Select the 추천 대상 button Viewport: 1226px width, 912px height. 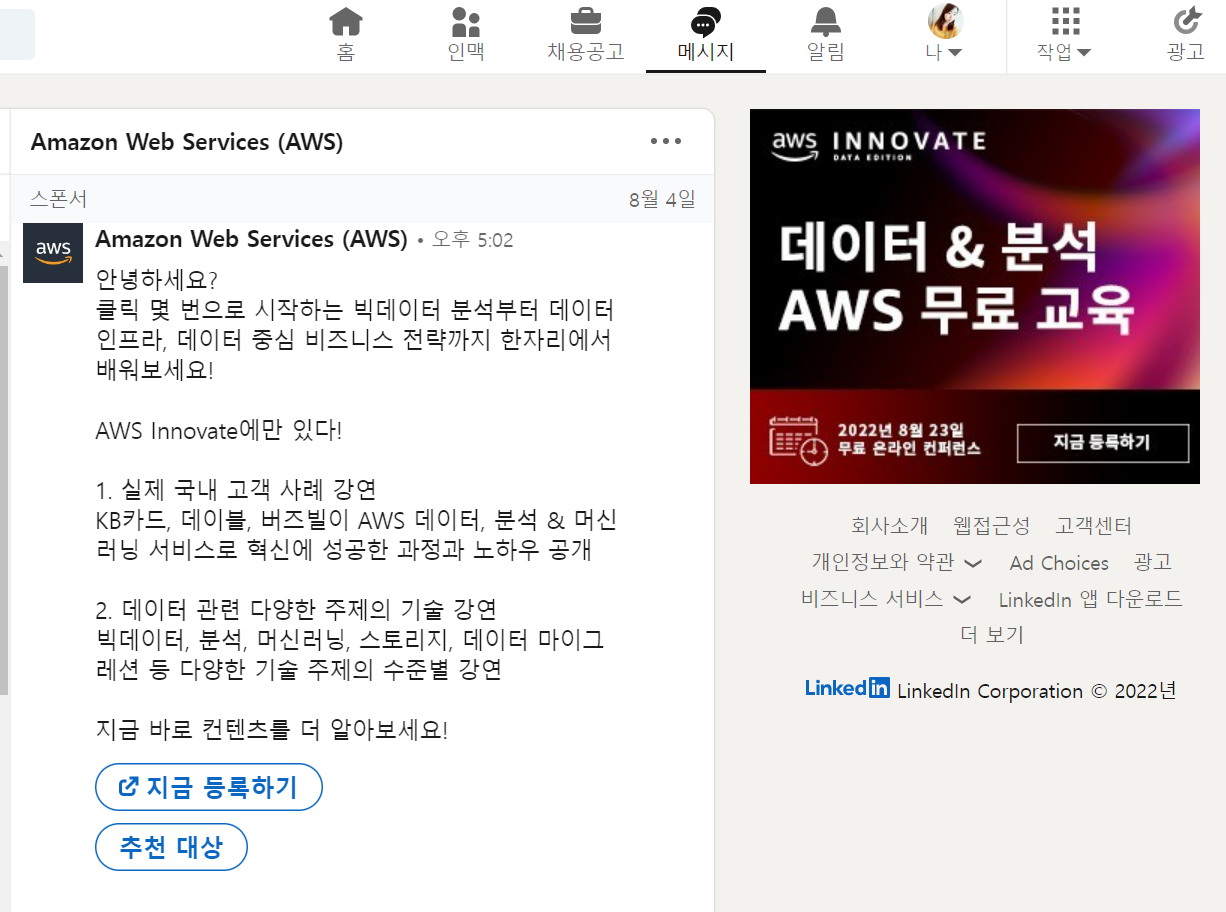[170, 848]
